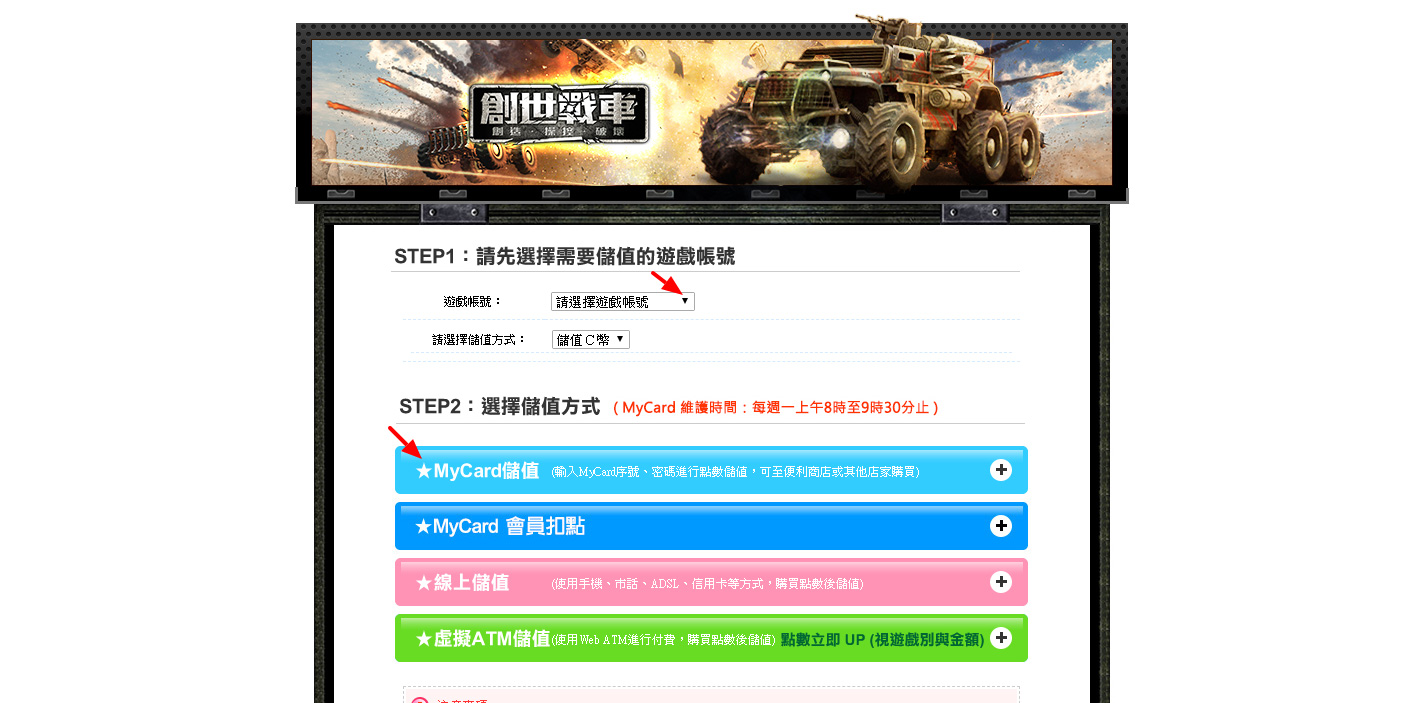Viewport: 1423px width, 703px height.
Task: Click the 遊戲帳號: field label
Action: point(473,301)
